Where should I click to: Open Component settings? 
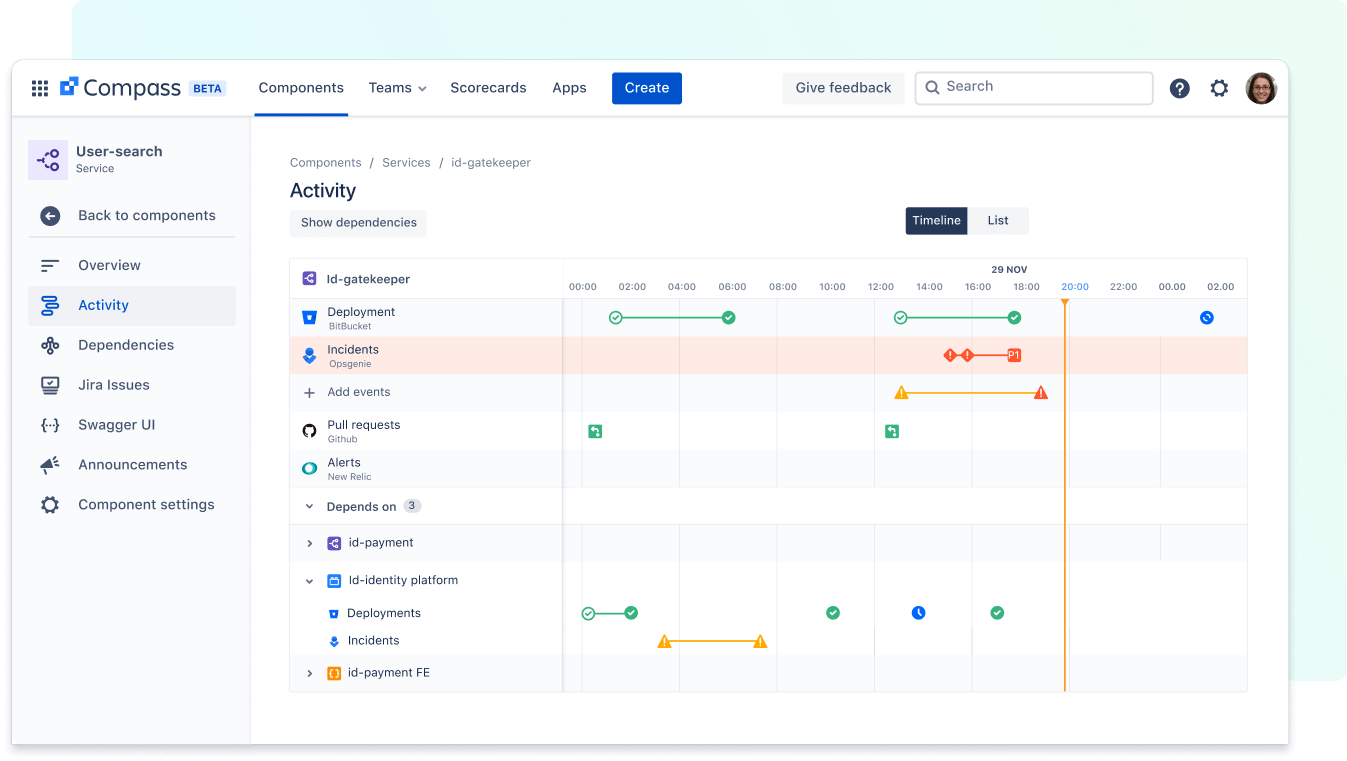146,504
